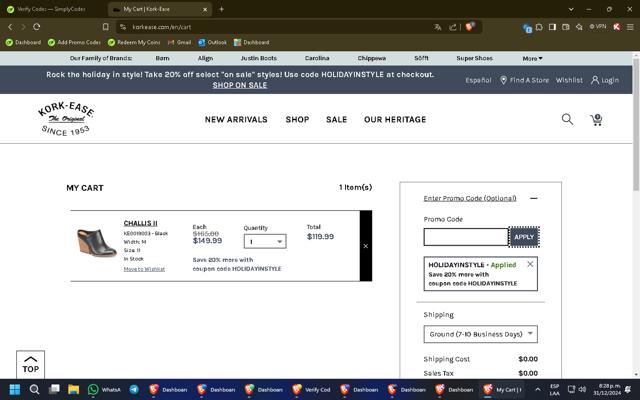The image size is (640, 400).
Task: Click the Promo Code input field
Action: coord(466,237)
